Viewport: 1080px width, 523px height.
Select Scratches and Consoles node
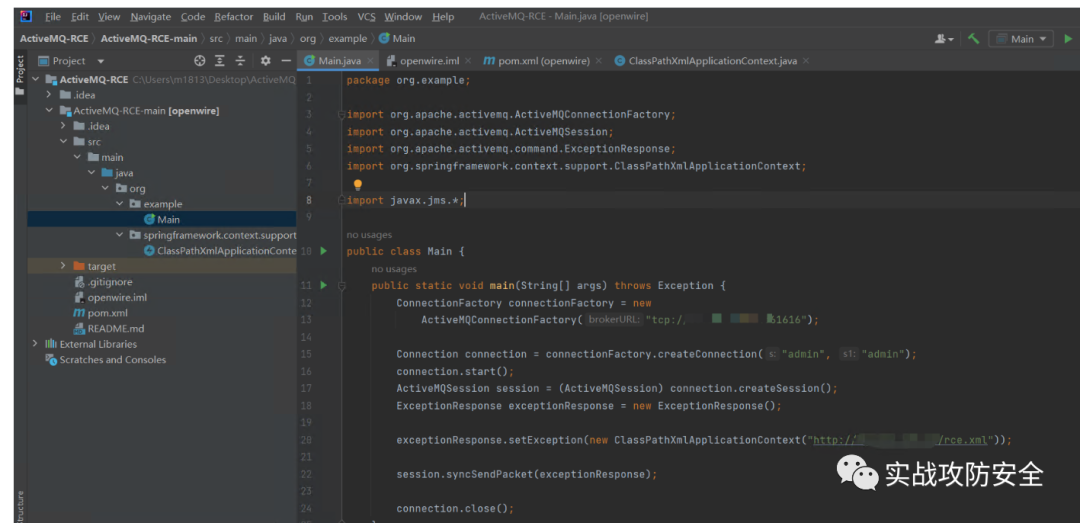coord(105,360)
